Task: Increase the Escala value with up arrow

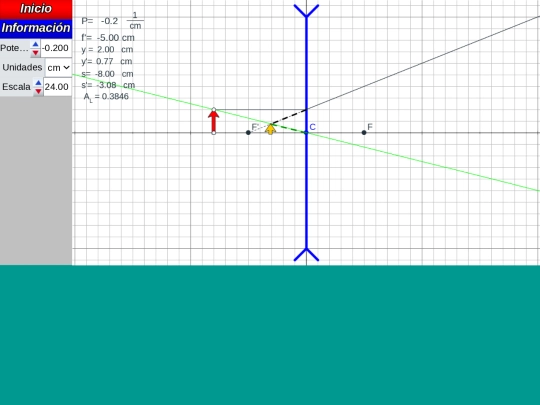Action: tap(38, 83)
